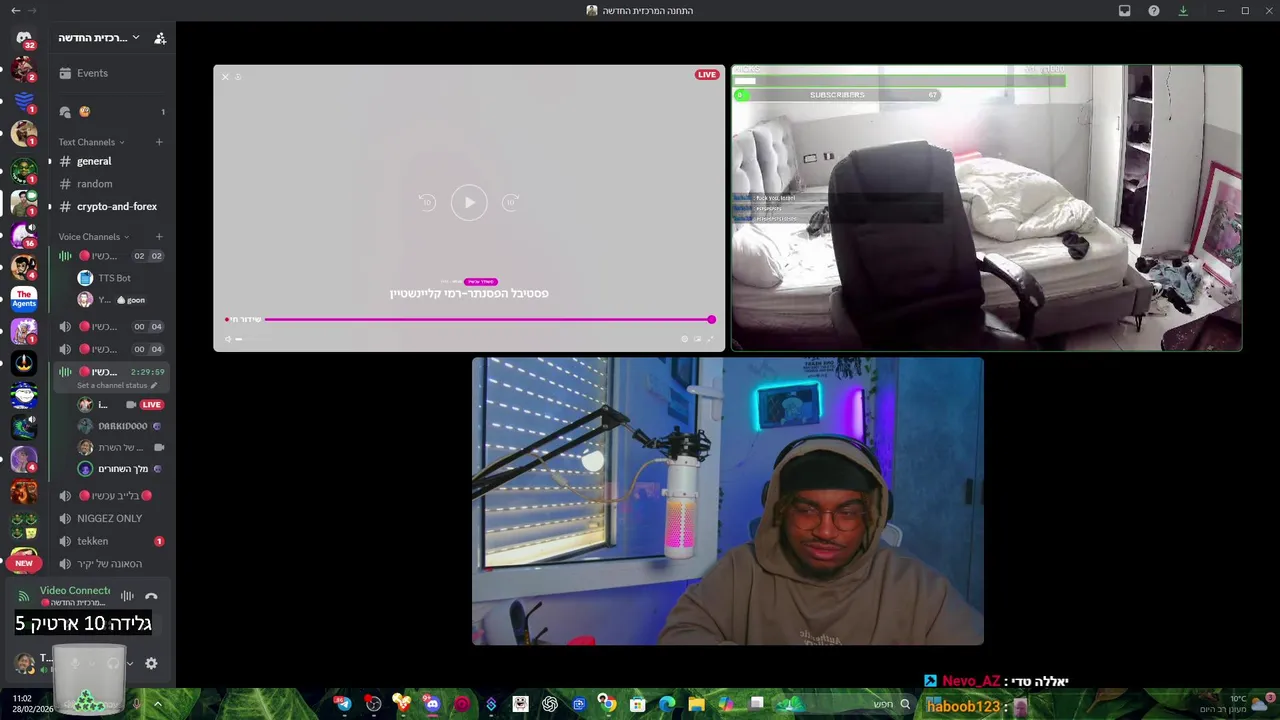Screen dimensions: 1280x720
Task: Open File Explorer from the taskbar
Action: (x=696, y=704)
